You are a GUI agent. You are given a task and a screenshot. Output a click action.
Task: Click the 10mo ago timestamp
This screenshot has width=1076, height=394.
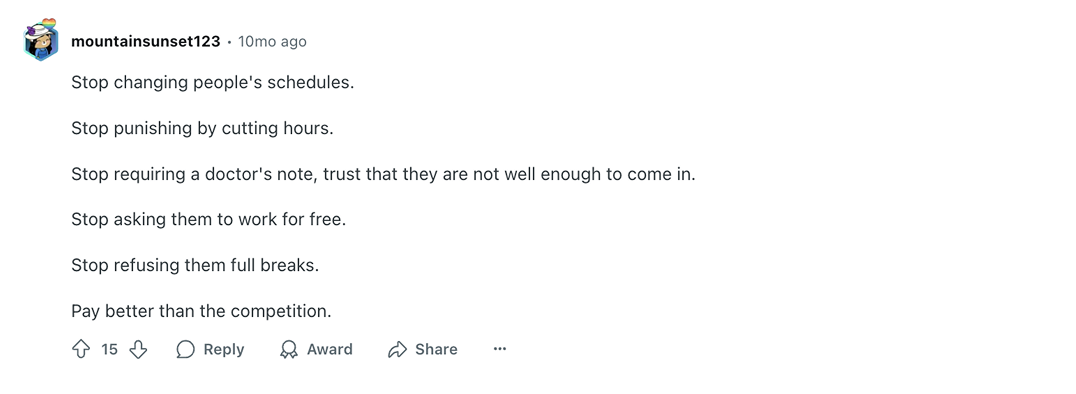pos(272,42)
